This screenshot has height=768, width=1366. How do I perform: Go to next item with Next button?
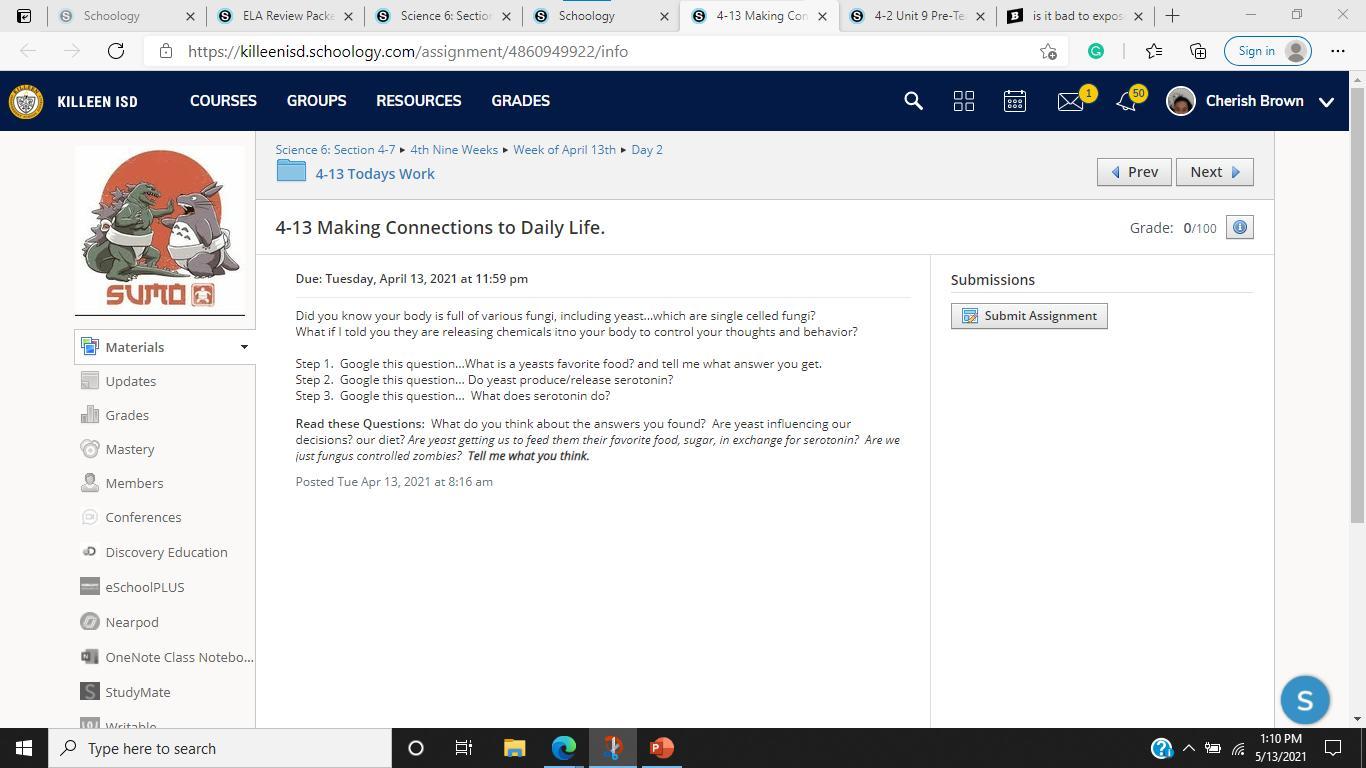pos(1214,172)
